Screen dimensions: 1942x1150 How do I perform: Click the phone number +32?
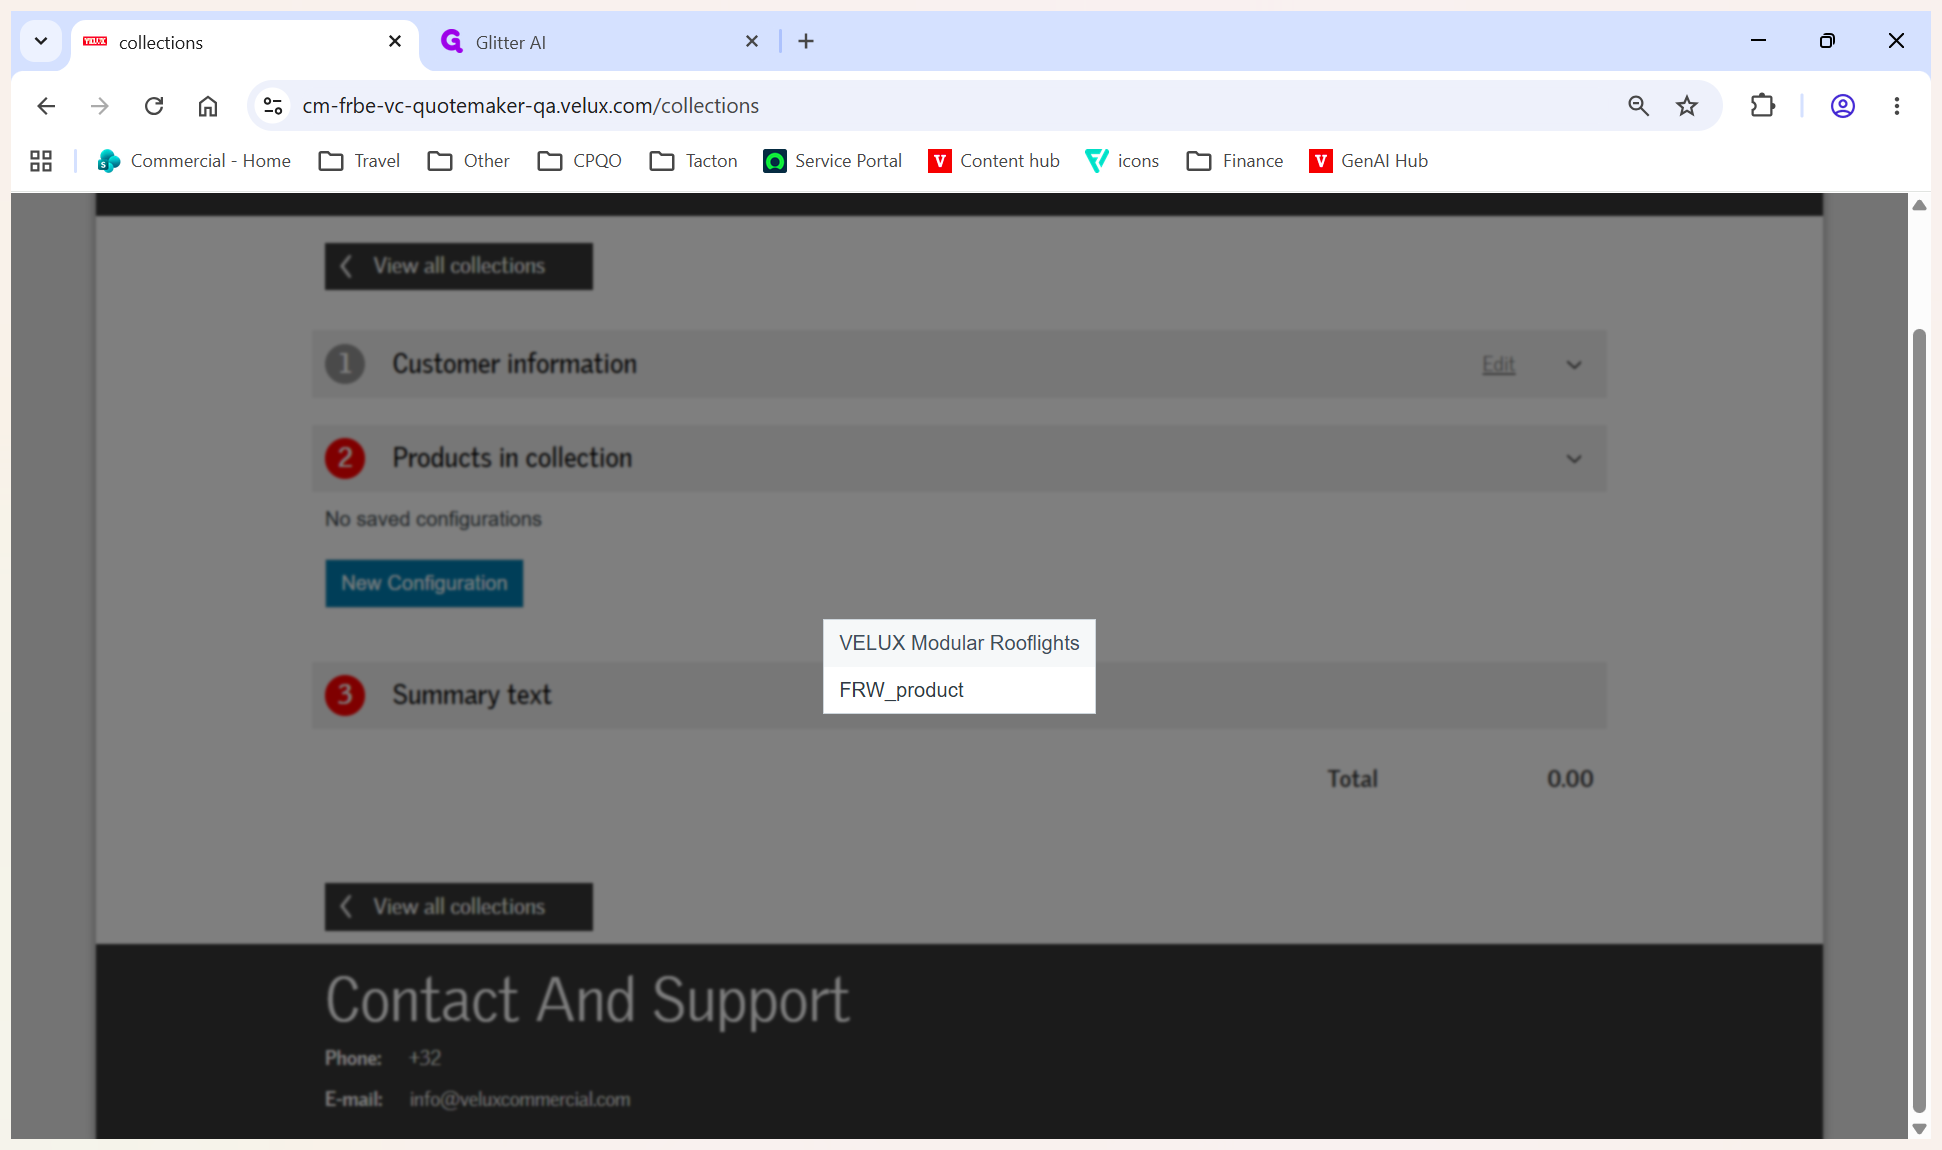425,1058
